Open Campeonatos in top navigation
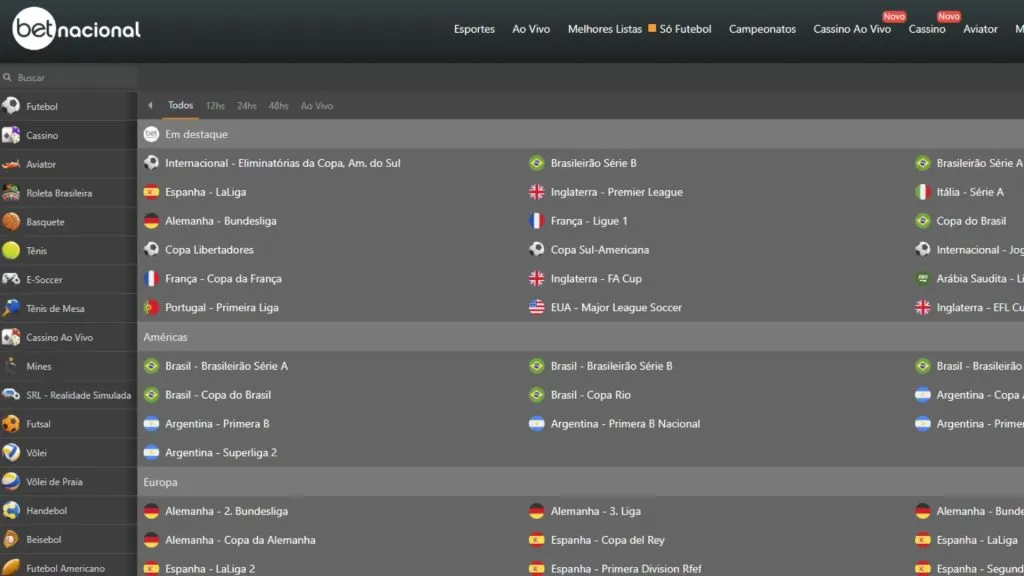 762,29
